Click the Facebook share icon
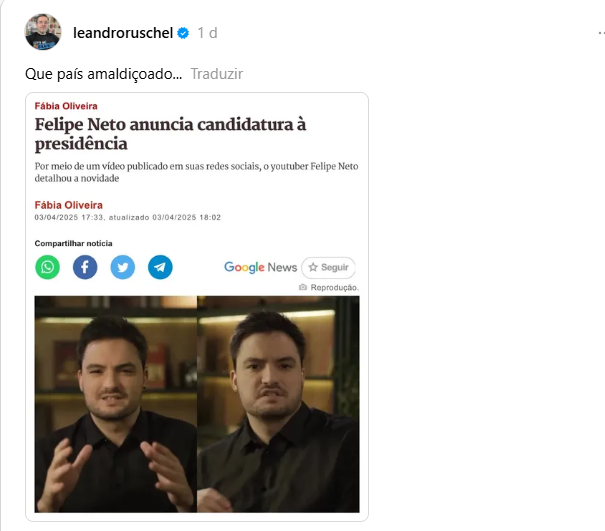The width and height of the screenshot is (605, 531). pyautogui.click(x=85, y=267)
